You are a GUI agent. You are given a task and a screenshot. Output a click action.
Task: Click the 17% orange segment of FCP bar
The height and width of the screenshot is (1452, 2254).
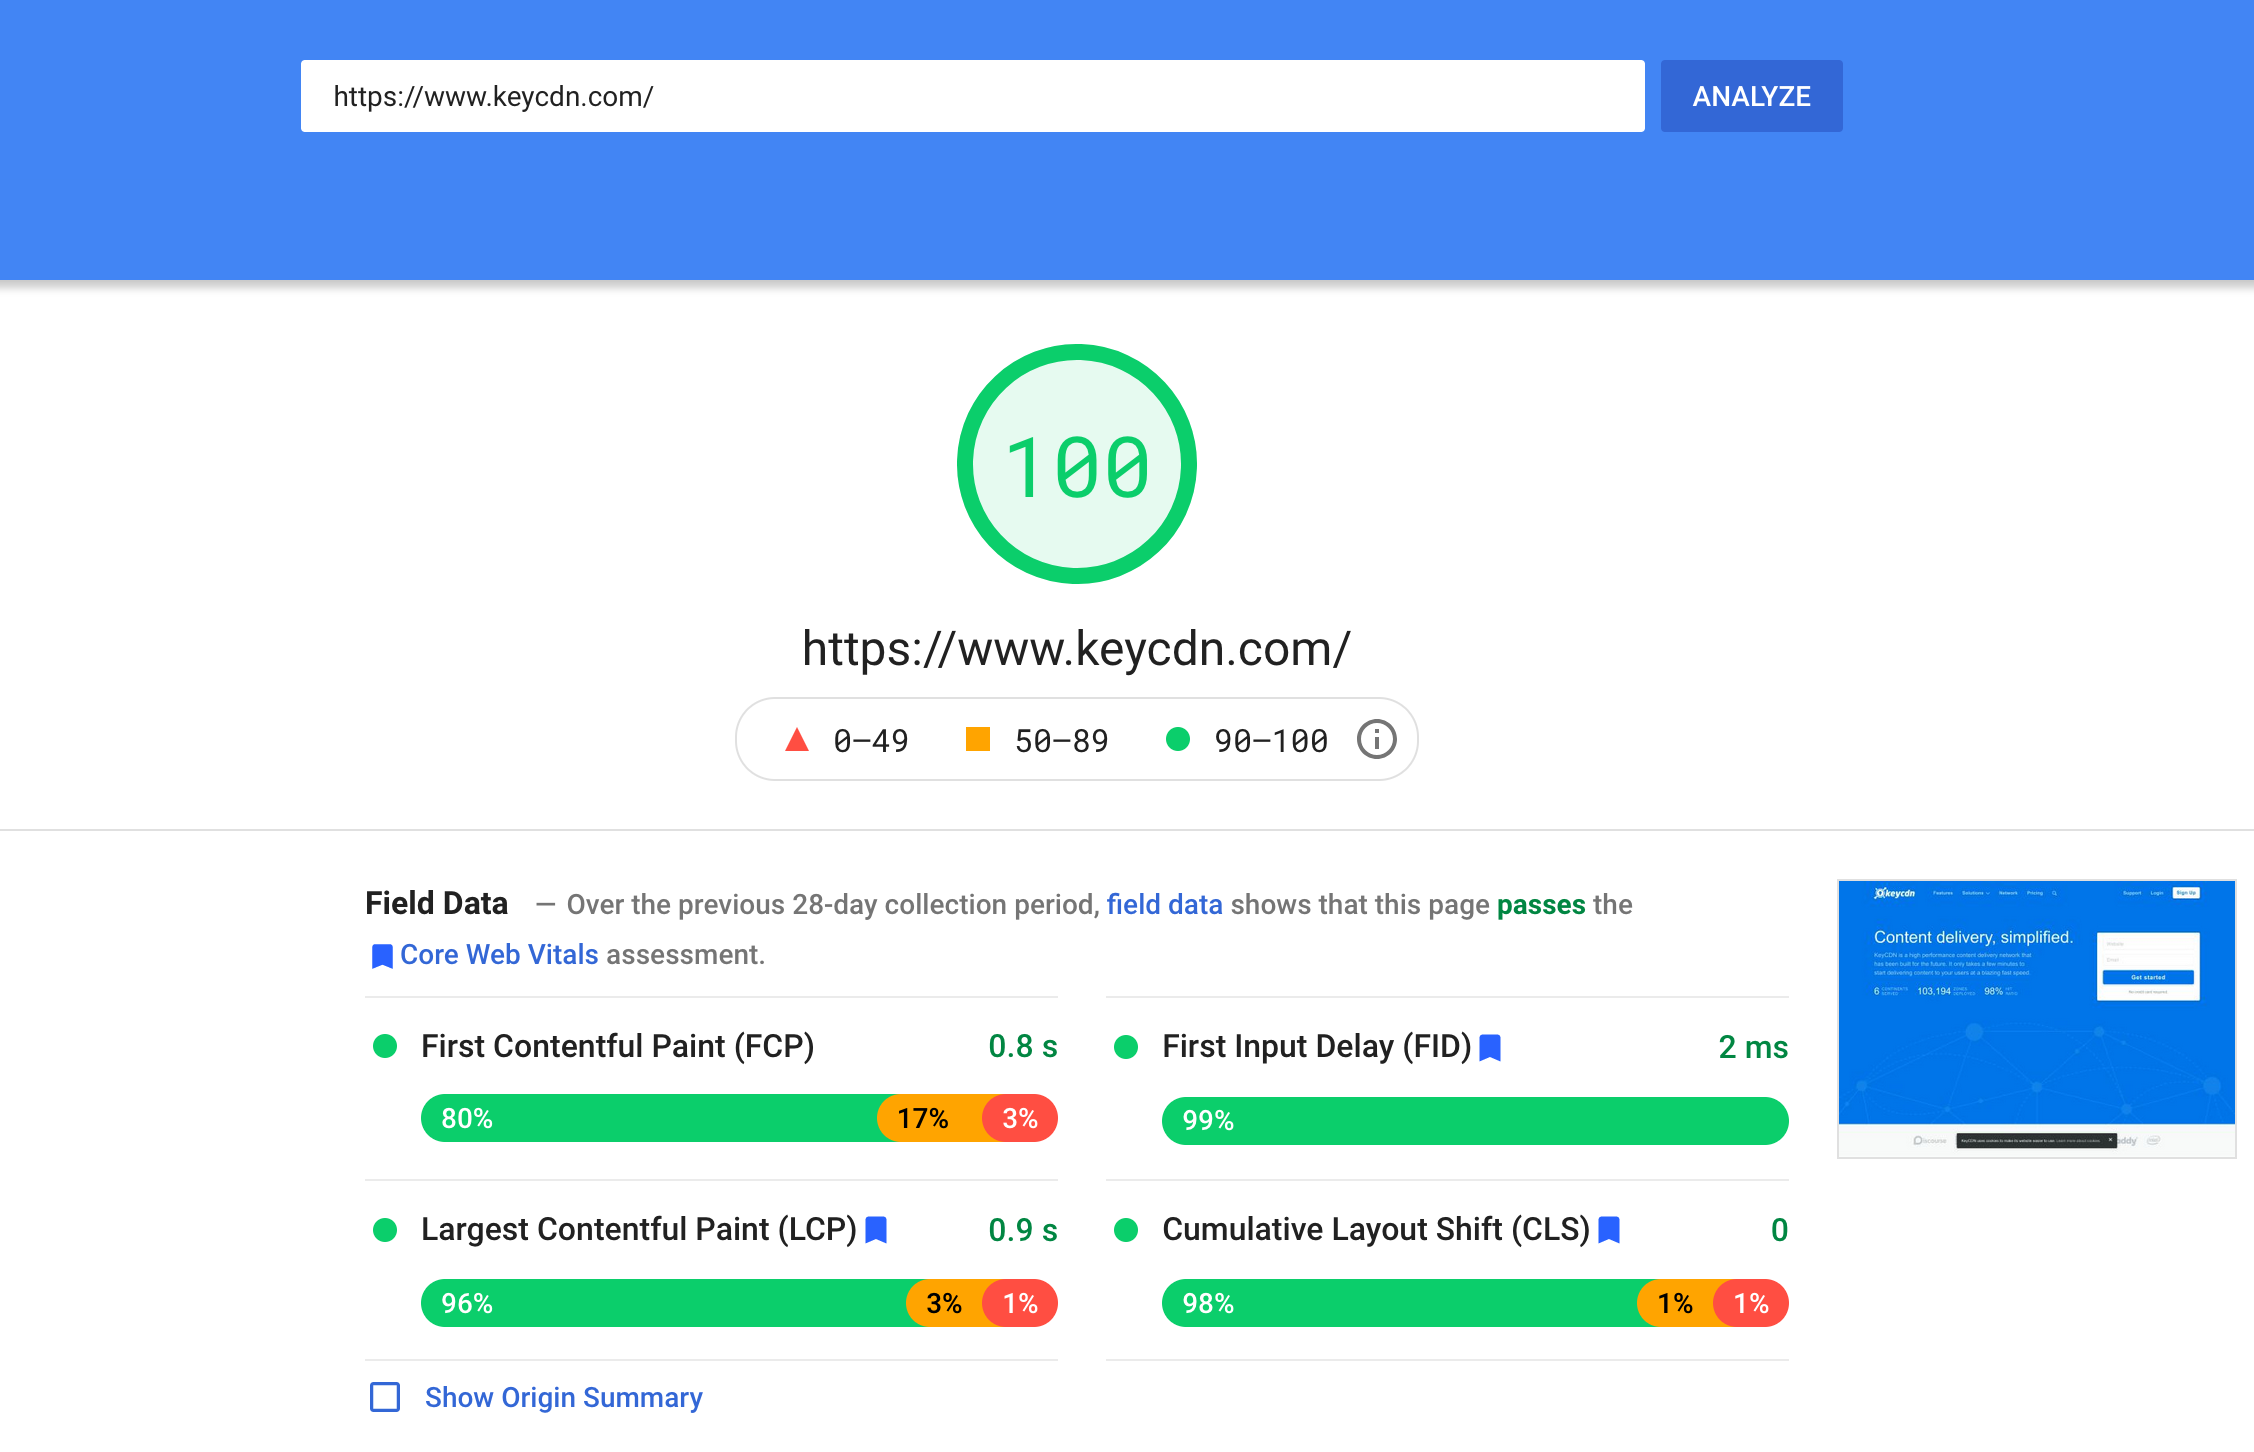click(x=928, y=1118)
